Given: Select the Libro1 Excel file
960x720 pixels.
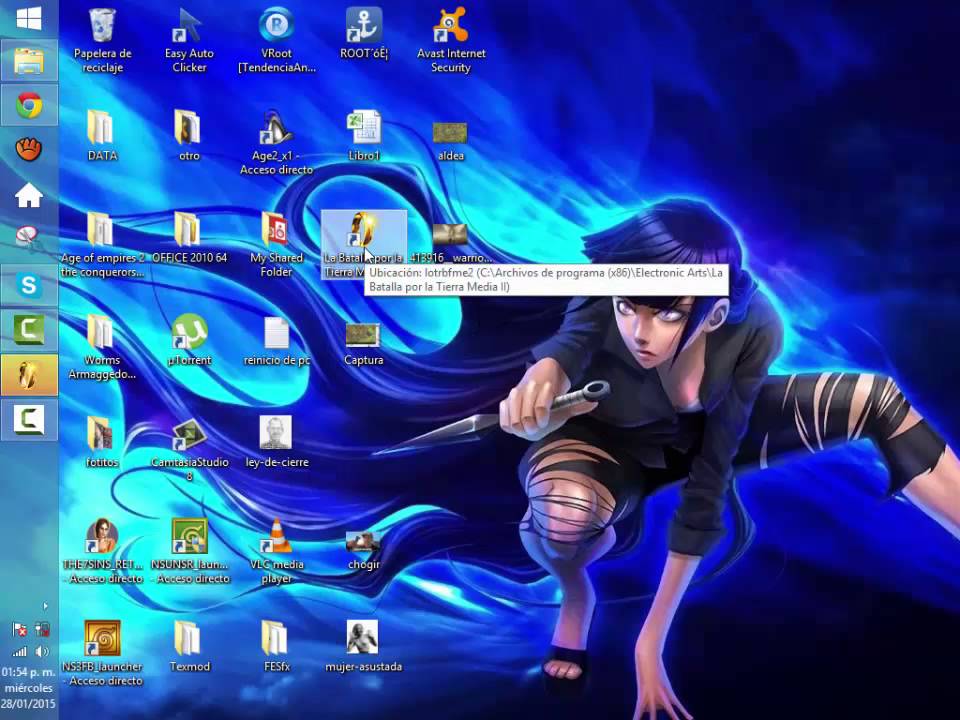Looking at the screenshot, I should click(364, 136).
